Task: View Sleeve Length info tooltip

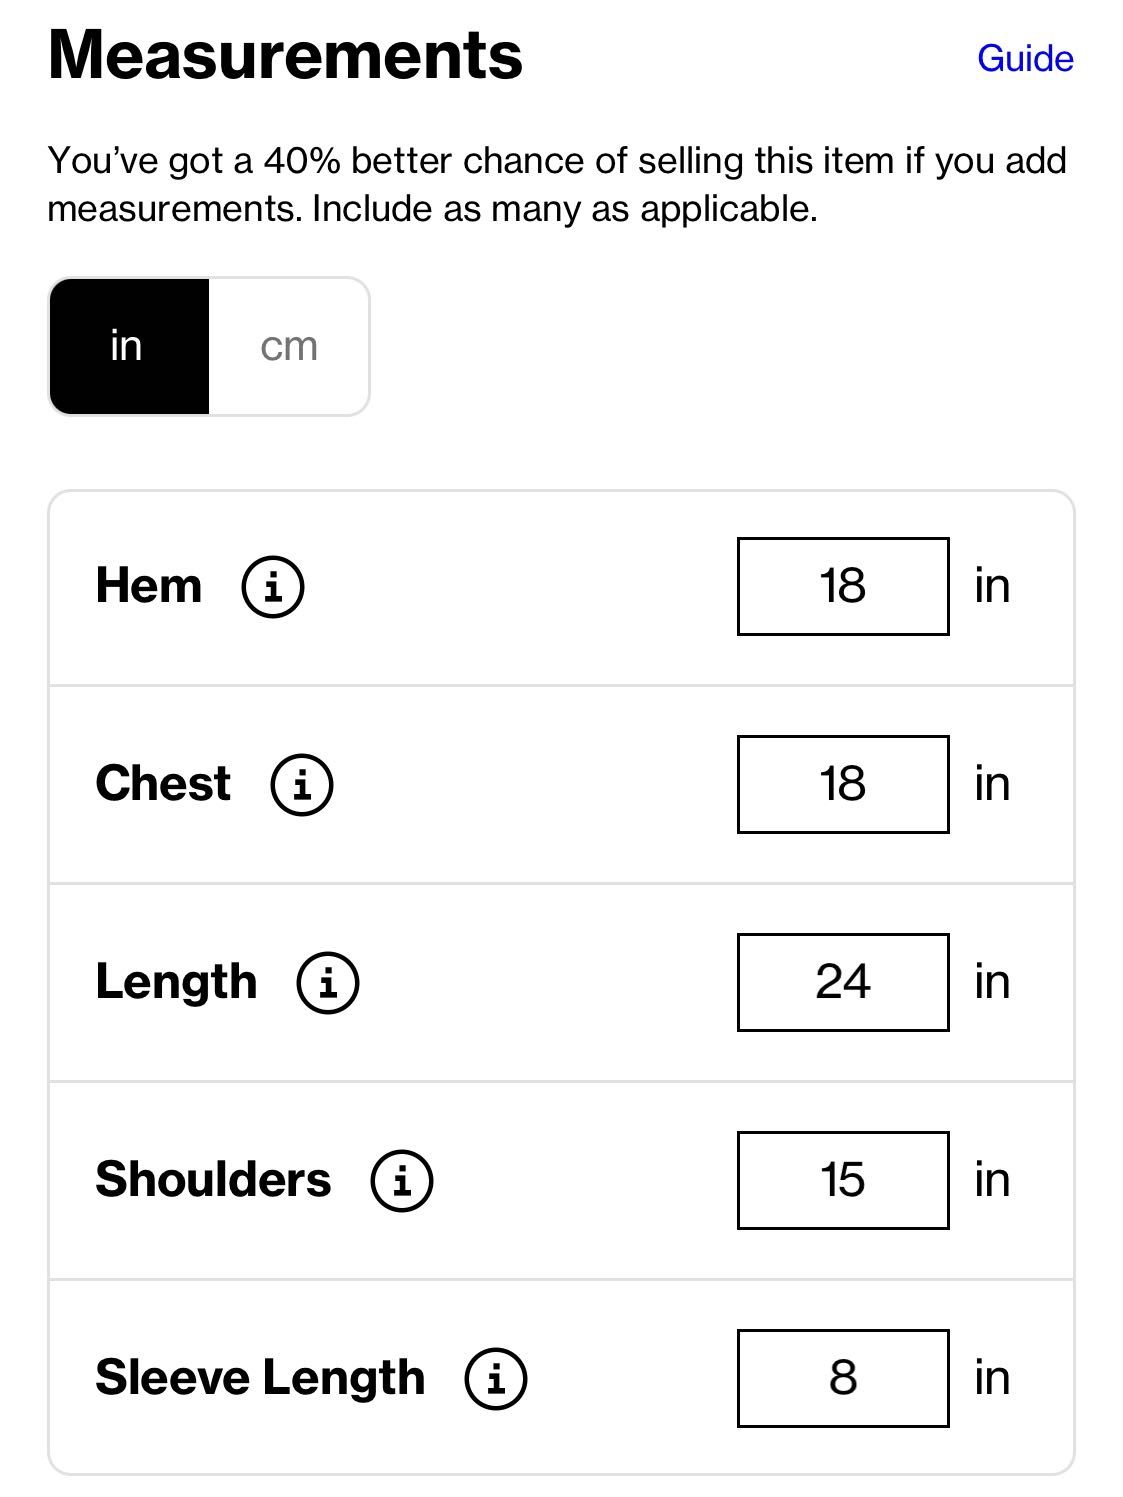Action: click(496, 1378)
